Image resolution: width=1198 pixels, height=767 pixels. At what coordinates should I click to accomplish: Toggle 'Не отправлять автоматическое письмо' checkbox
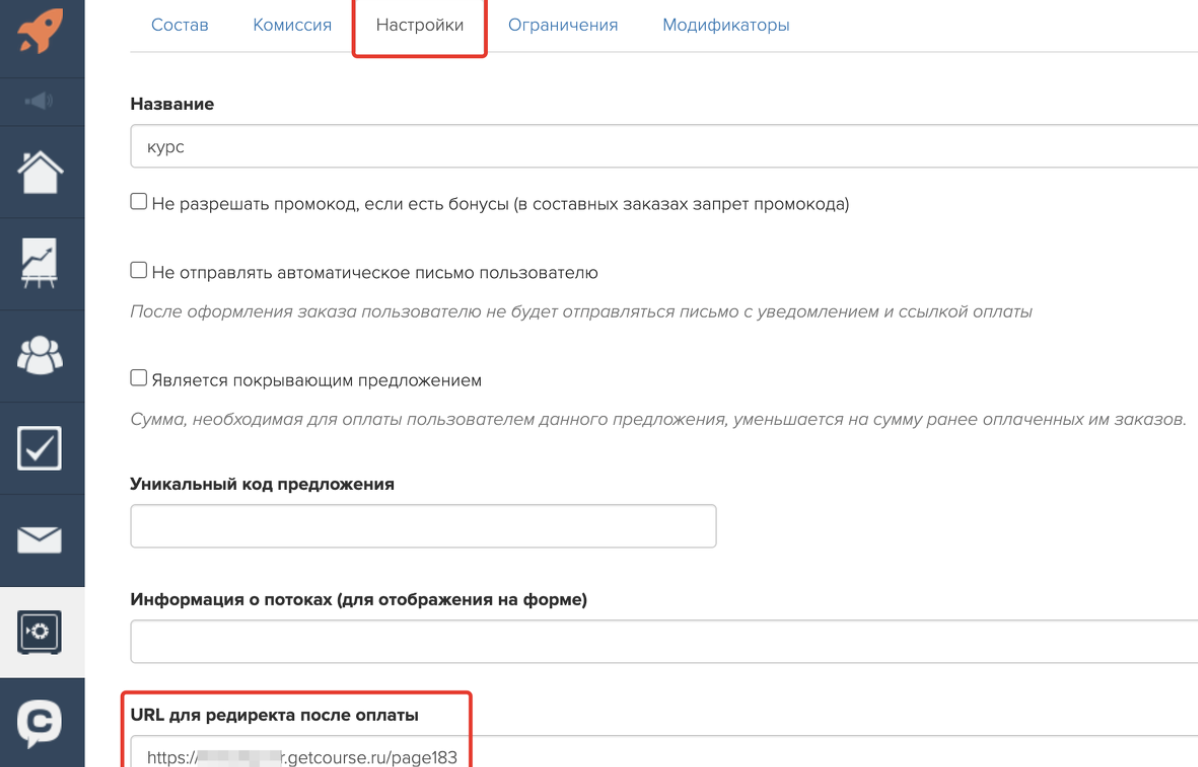139,270
